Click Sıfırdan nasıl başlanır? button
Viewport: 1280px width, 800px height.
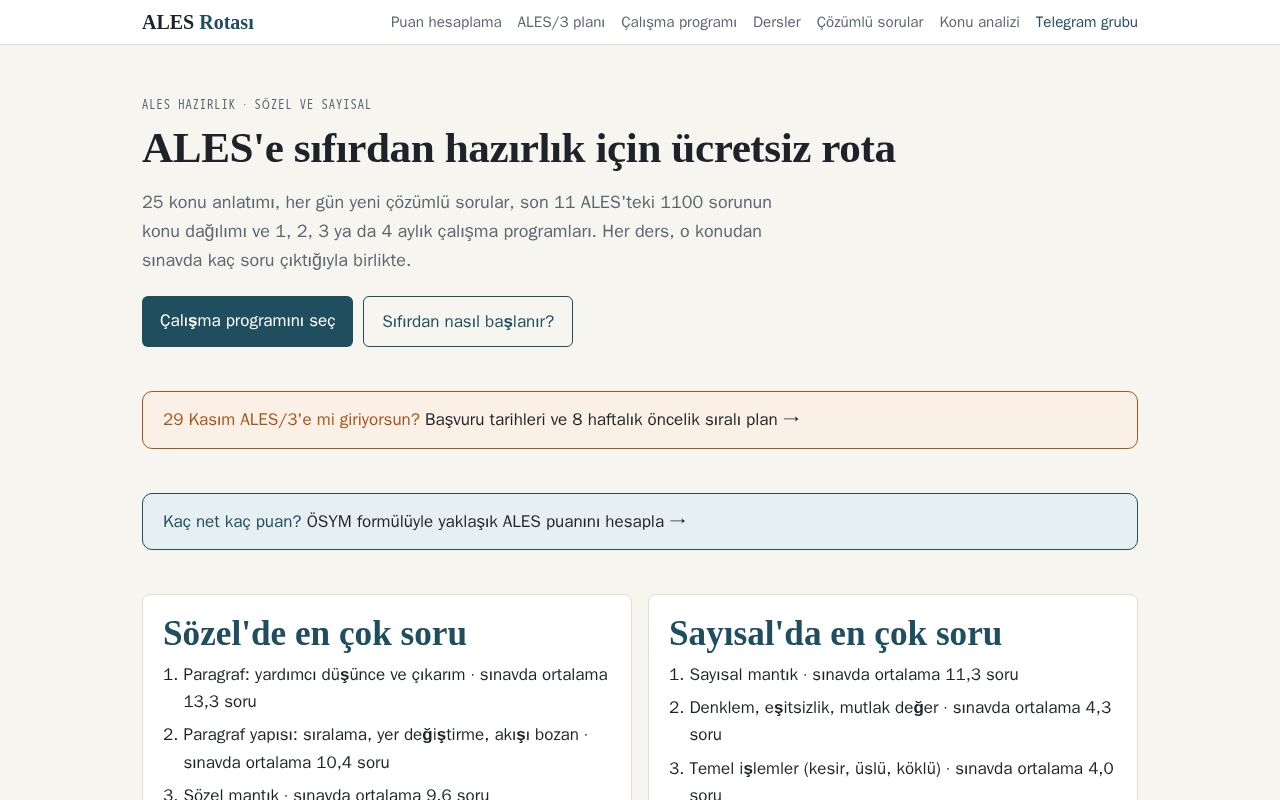point(468,321)
